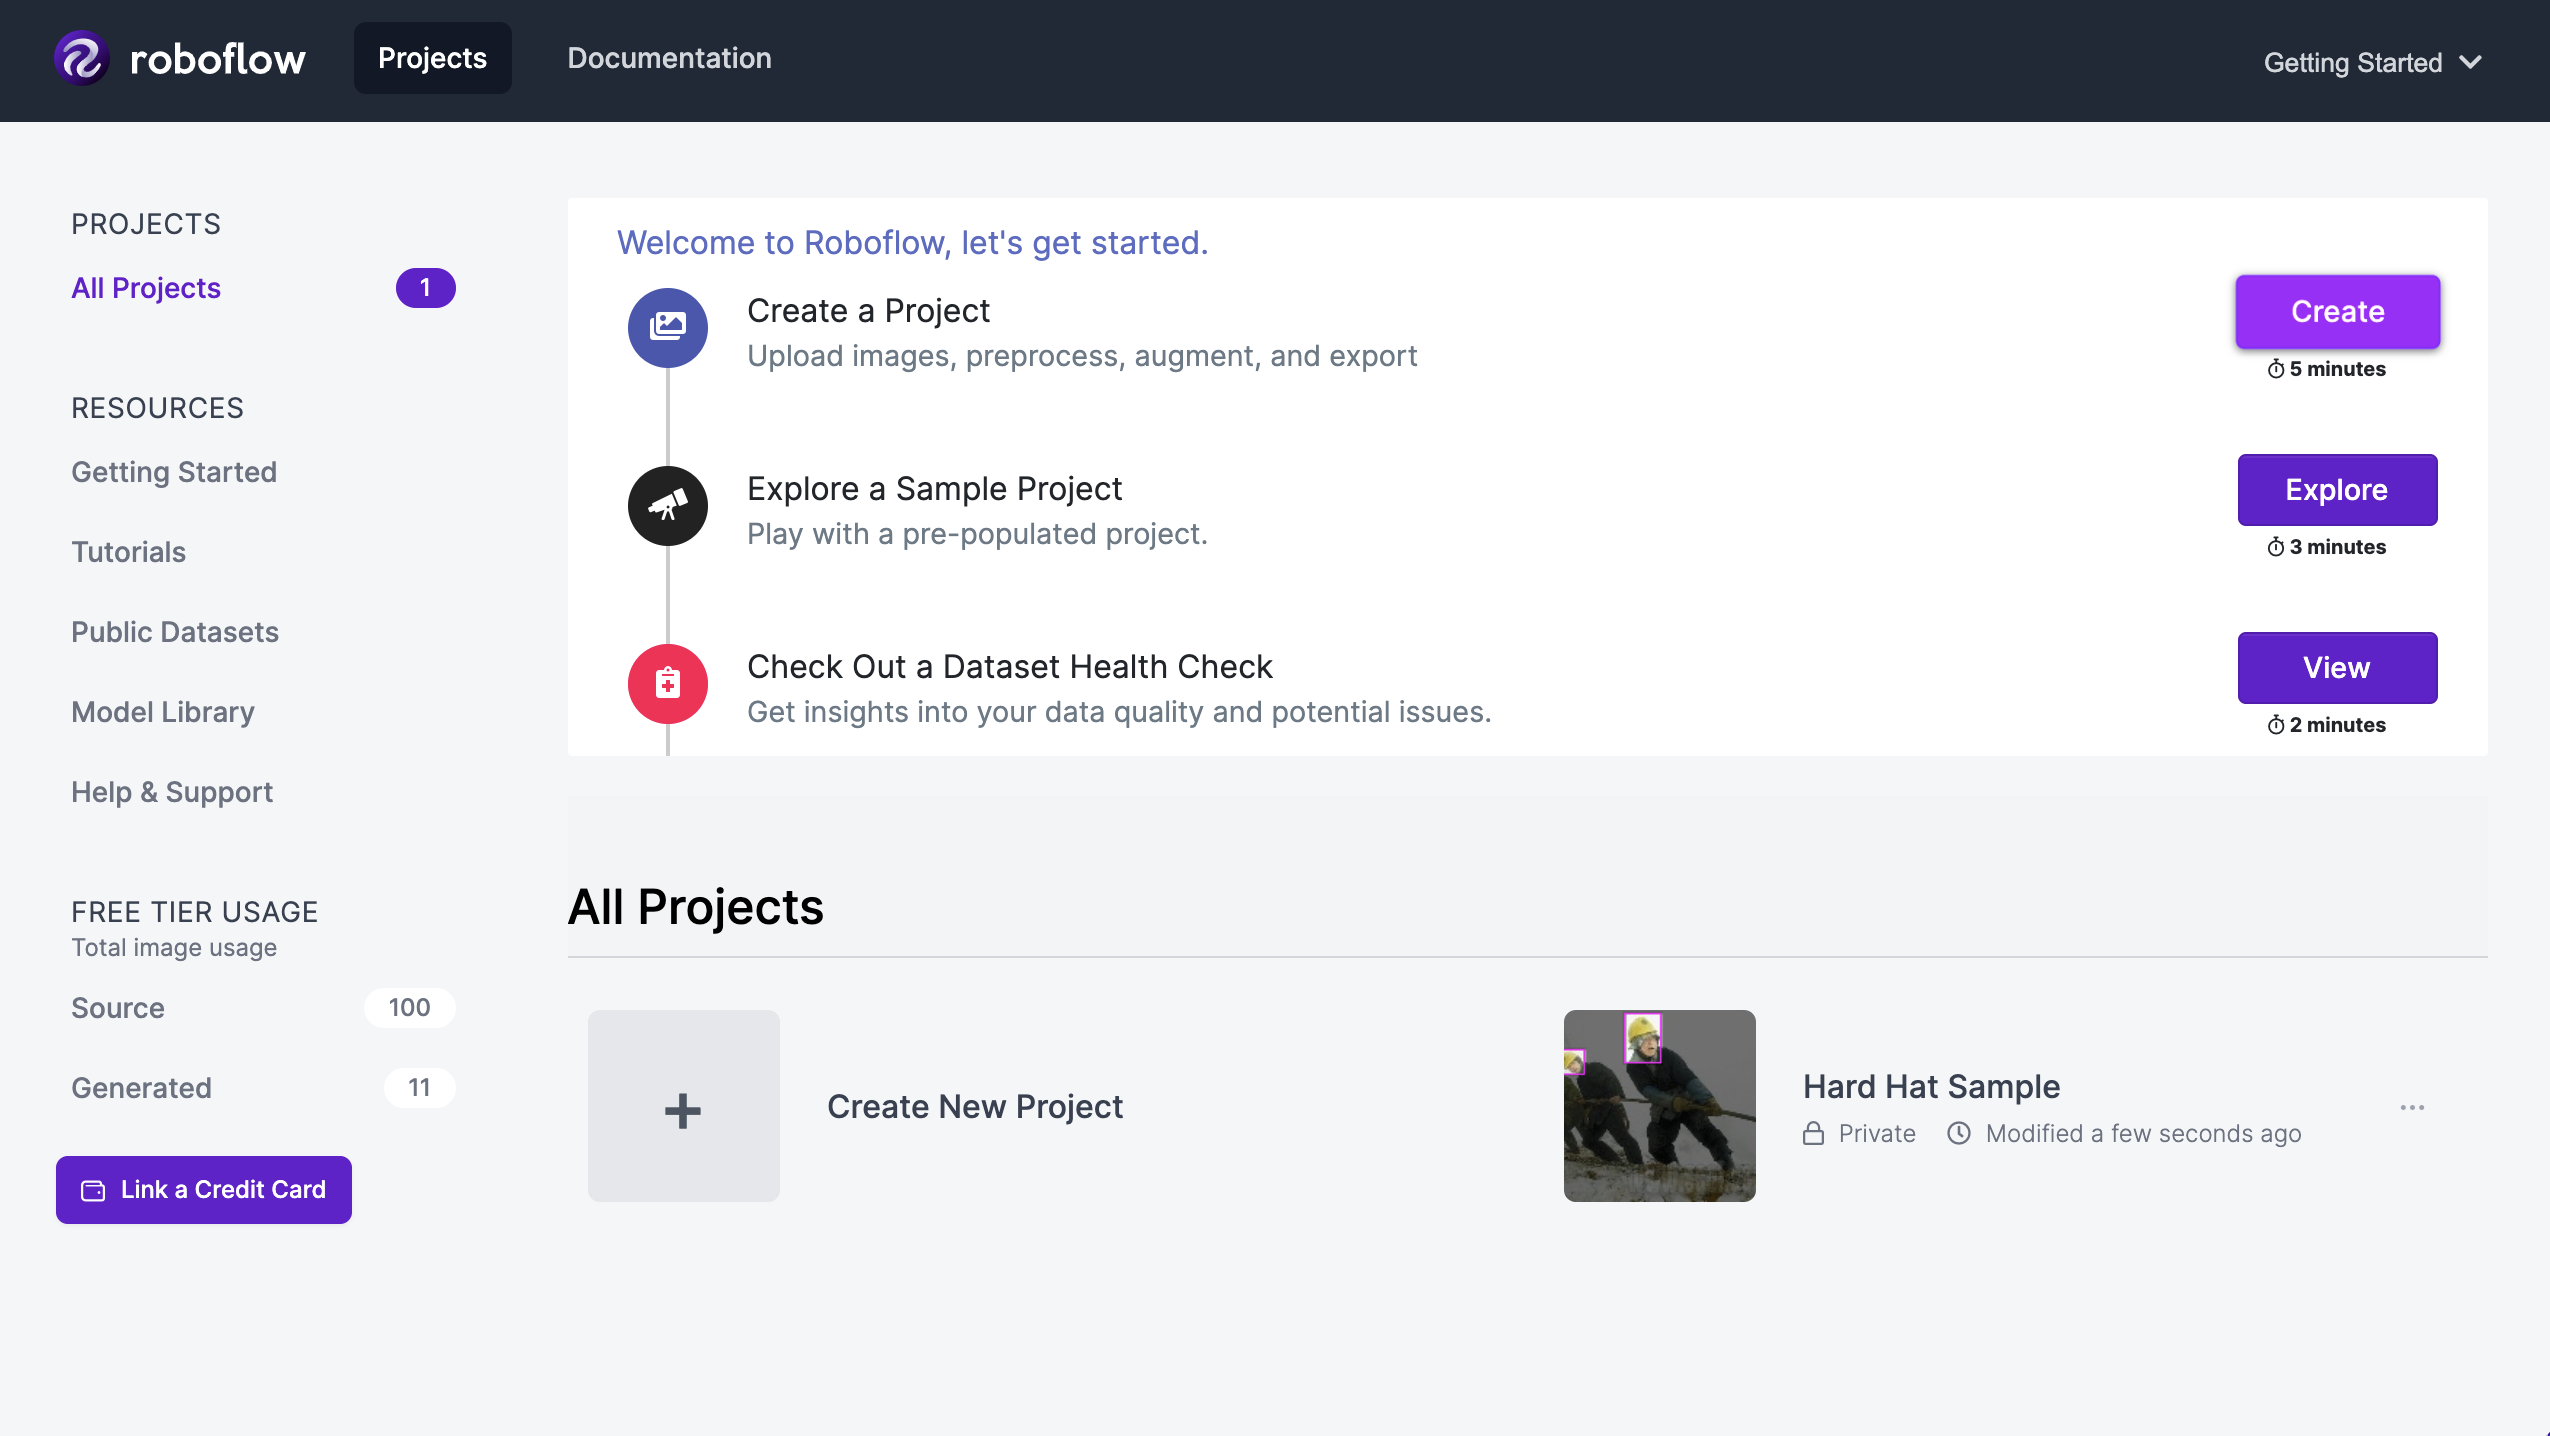The height and width of the screenshot is (1436, 2550).
Task: Open the Tutorials link in the sidebar
Action: pyautogui.click(x=128, y=551)
